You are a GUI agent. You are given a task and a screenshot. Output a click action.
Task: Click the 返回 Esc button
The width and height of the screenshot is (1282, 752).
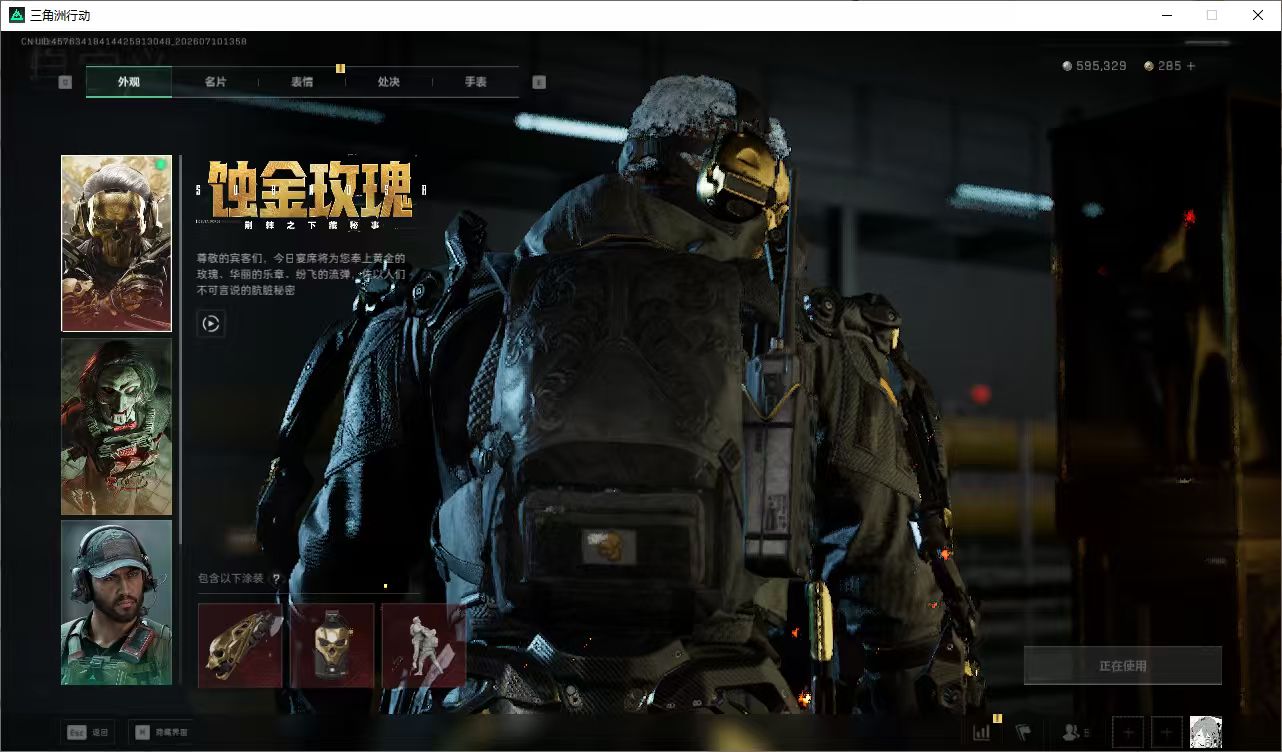point(87,733)
